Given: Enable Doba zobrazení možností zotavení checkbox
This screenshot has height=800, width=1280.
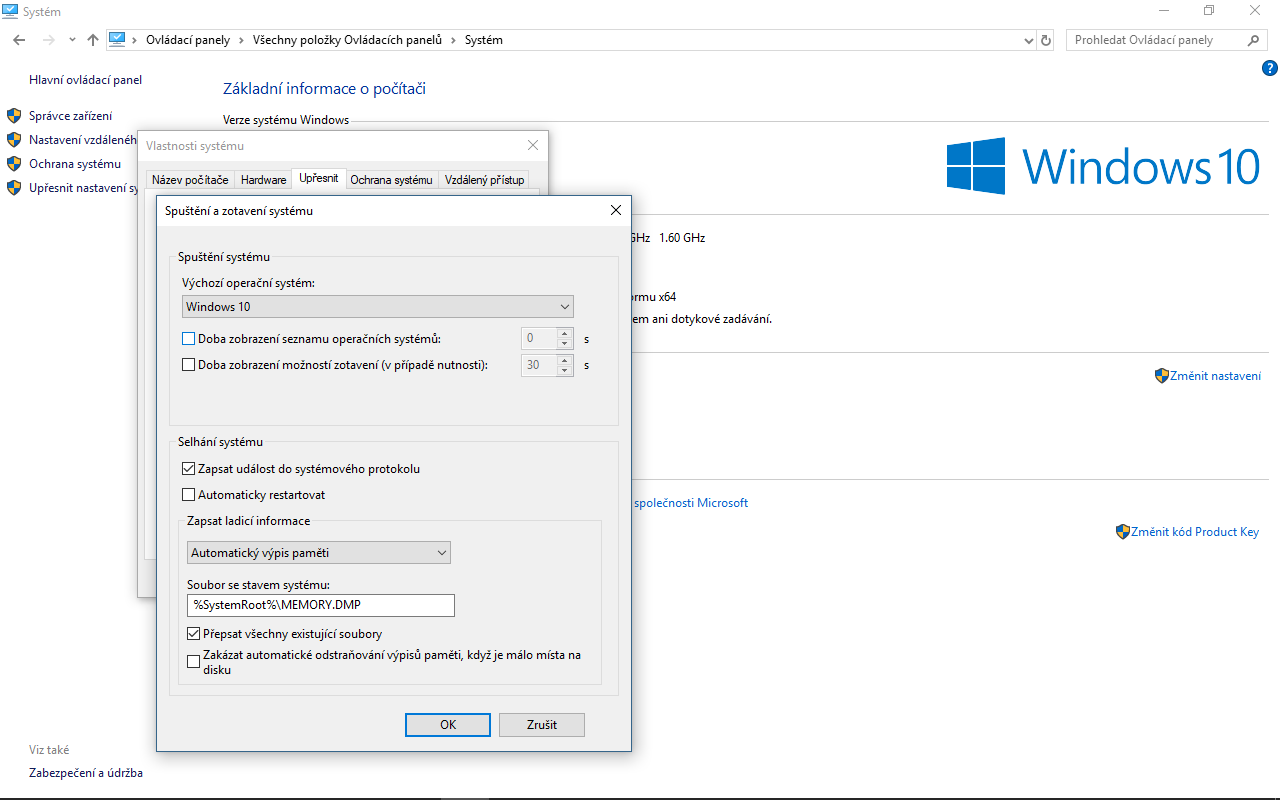Looking at the screenshot, I should point(188,365).
